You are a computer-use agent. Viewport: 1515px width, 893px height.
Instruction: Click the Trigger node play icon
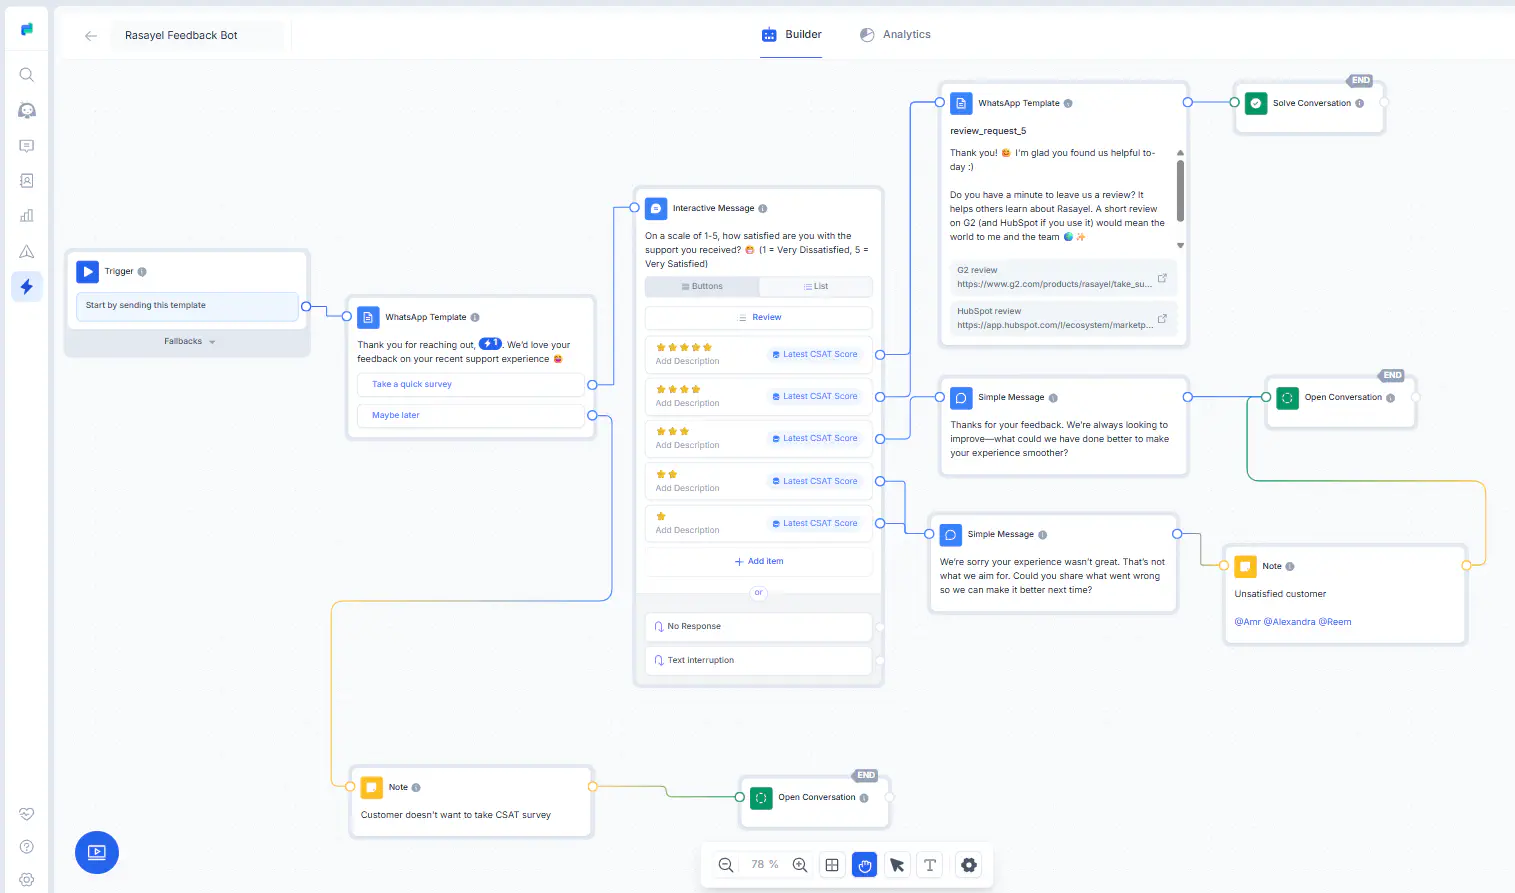(x=88, y=271)
